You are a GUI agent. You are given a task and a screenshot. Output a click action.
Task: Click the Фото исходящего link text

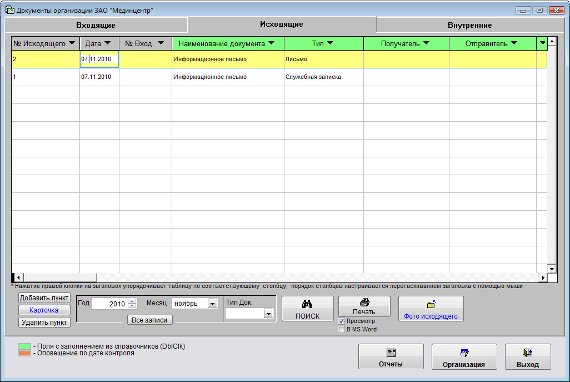point(431,316)
